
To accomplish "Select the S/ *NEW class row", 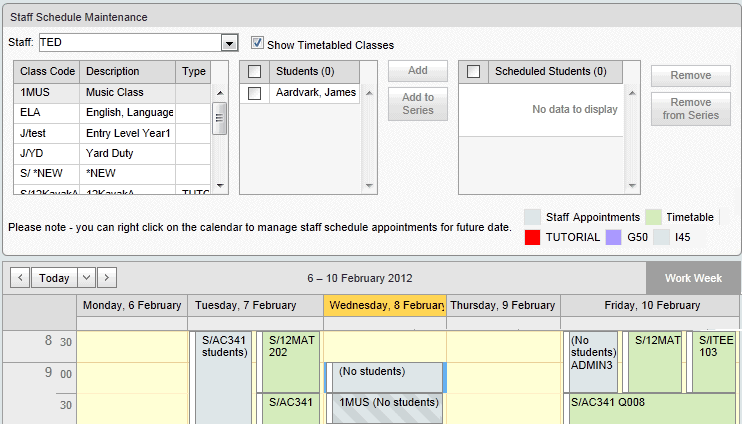I will (x=112, y=174).
